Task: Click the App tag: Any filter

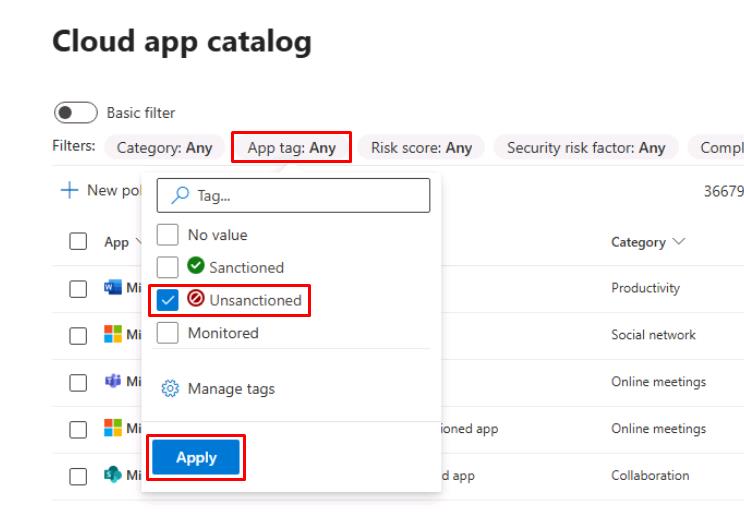Action: click(291, 148)
